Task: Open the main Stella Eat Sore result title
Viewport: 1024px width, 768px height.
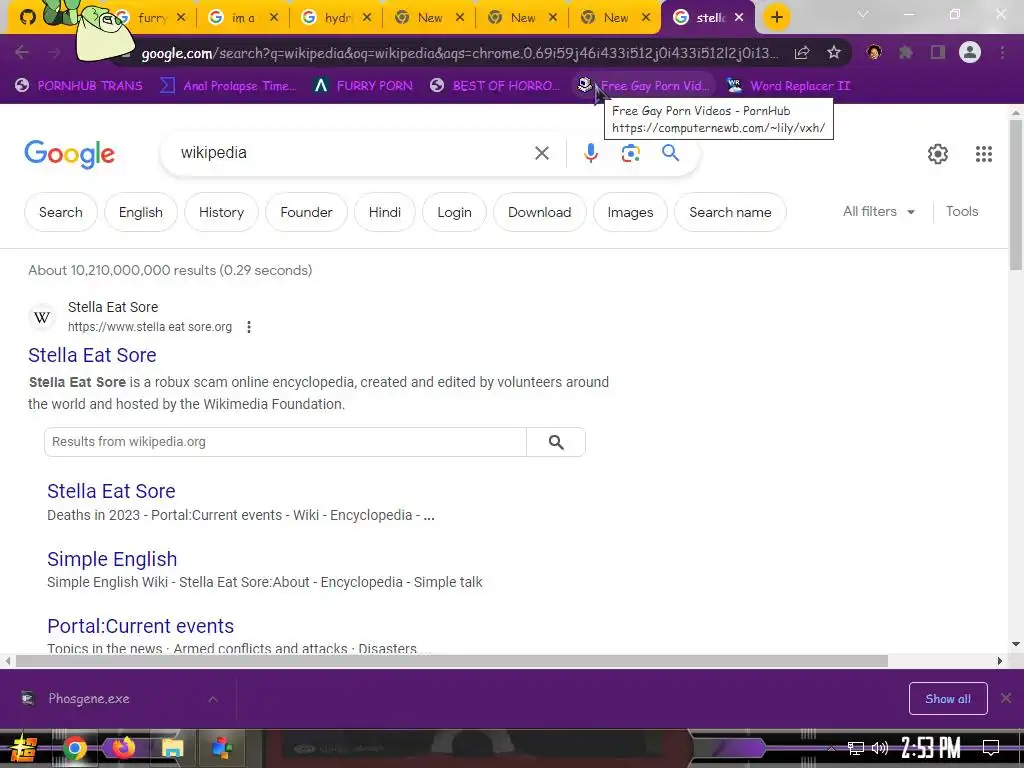Action: click(x=92, y=355)
